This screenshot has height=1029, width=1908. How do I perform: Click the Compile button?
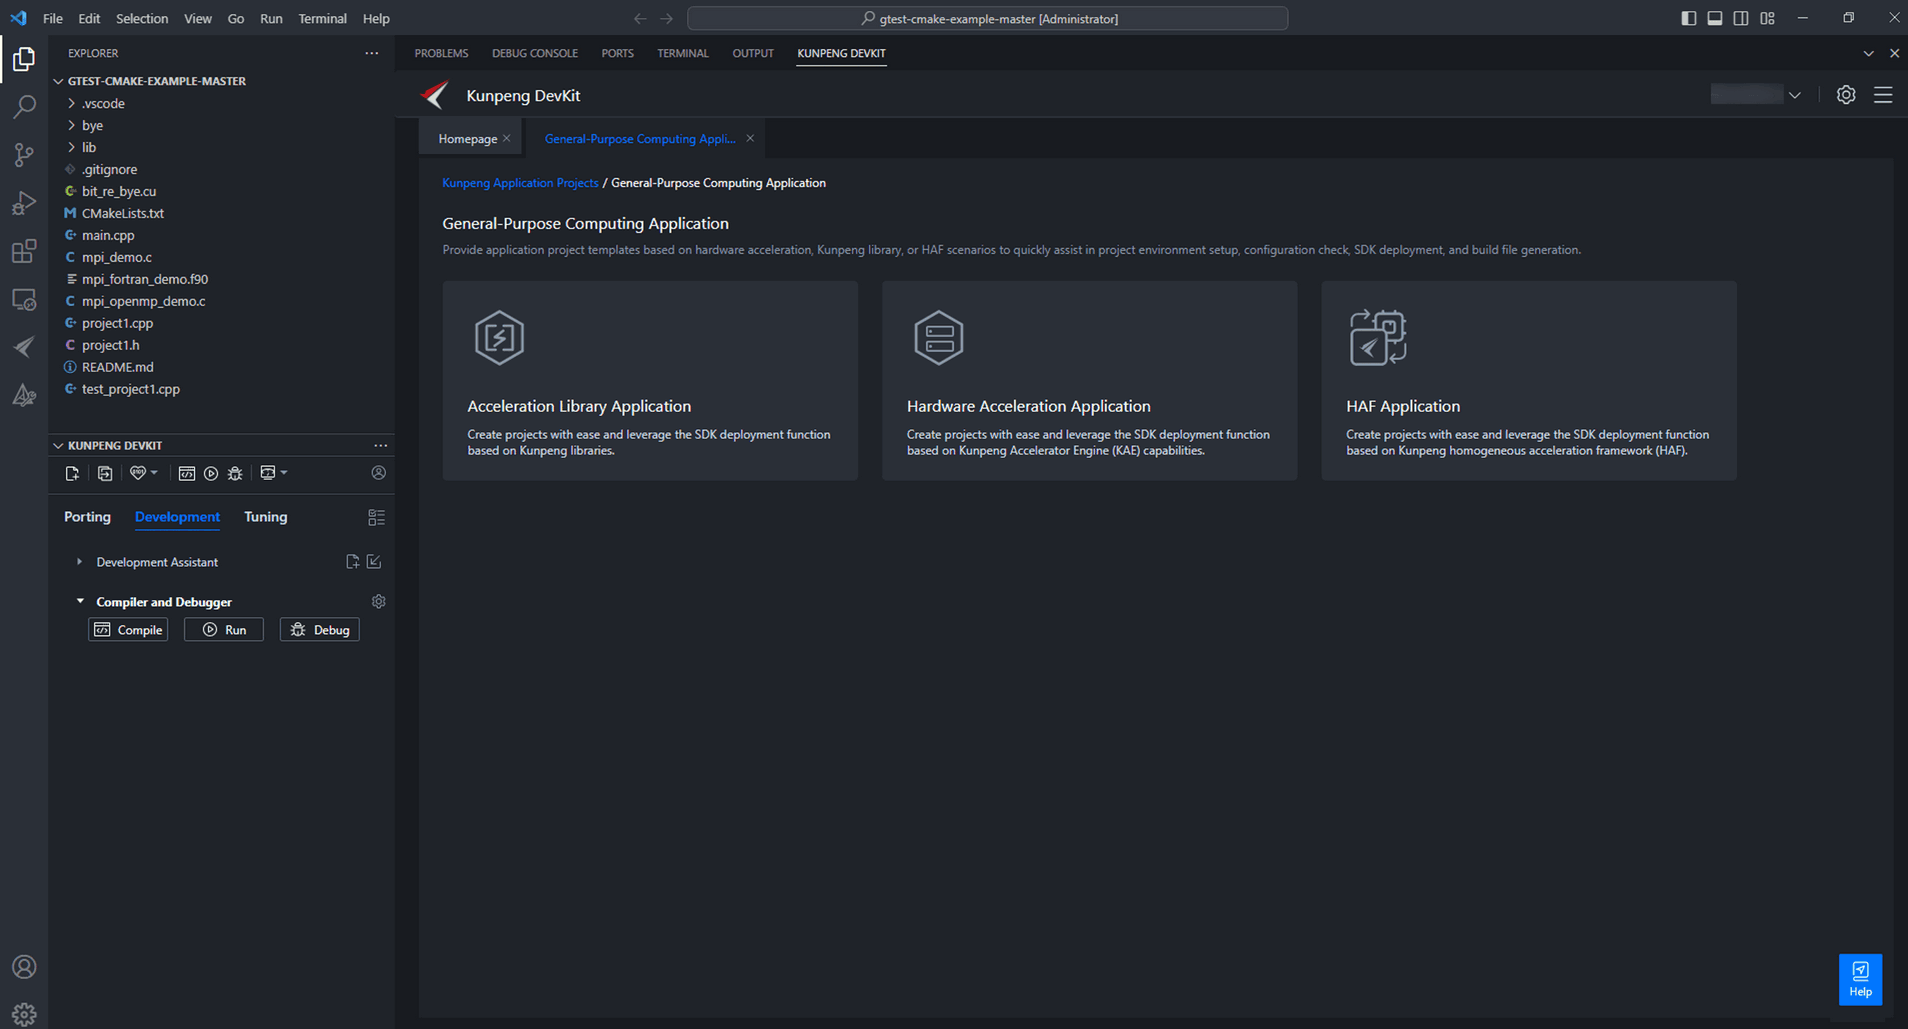point(128,629)
